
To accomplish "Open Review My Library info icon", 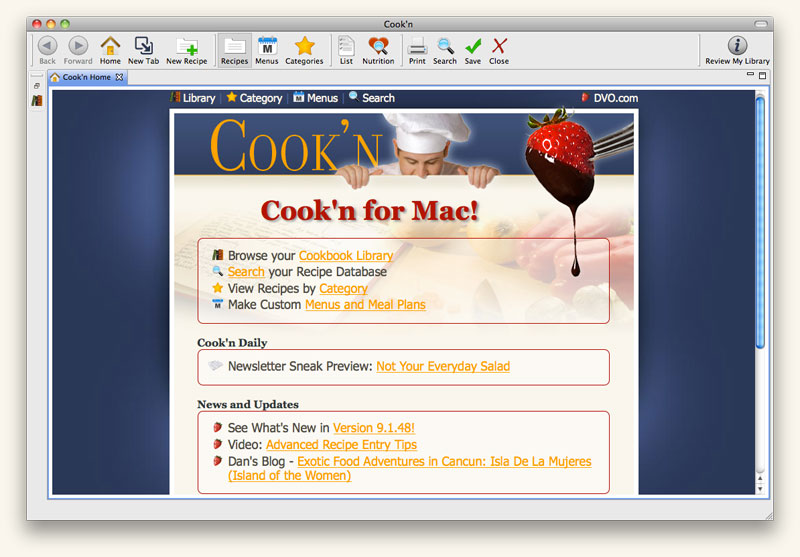I will point(737,50).
